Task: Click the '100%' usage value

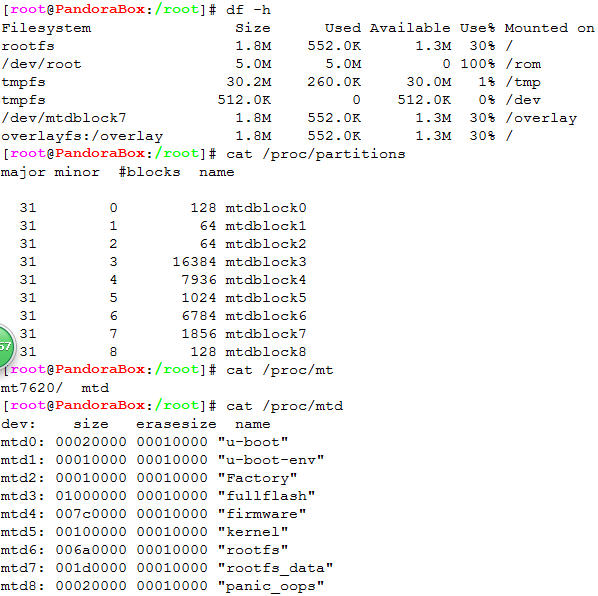Action: (x=477, y=64)
